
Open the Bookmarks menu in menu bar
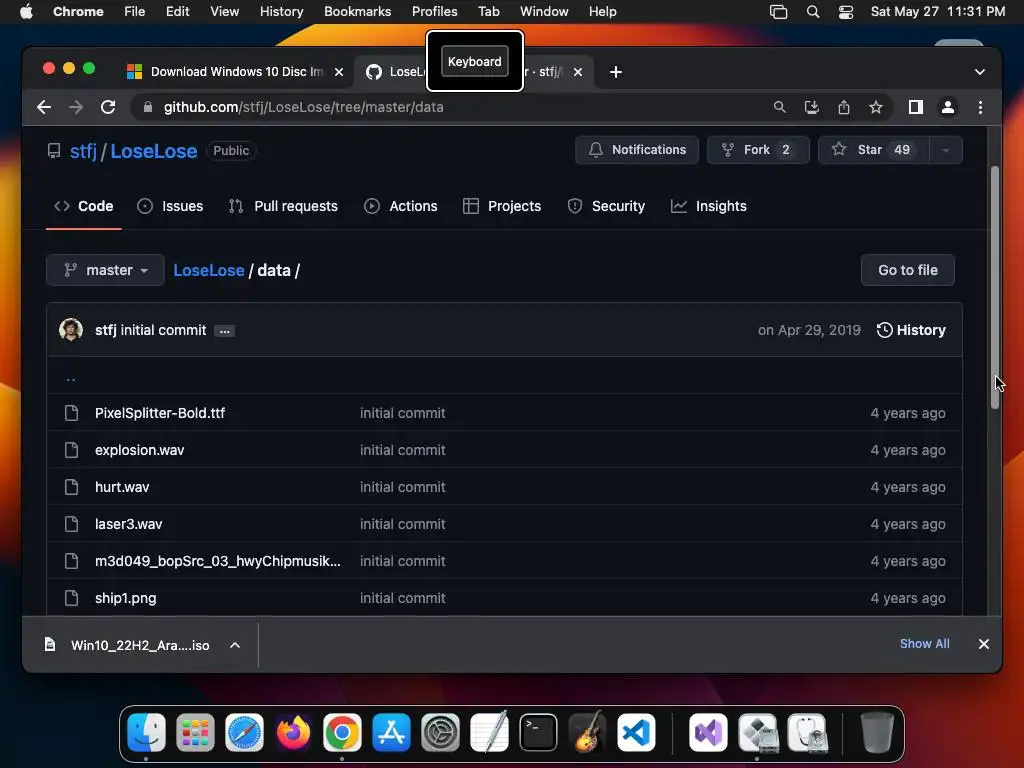pyautogui.click(x=357, y=12)
